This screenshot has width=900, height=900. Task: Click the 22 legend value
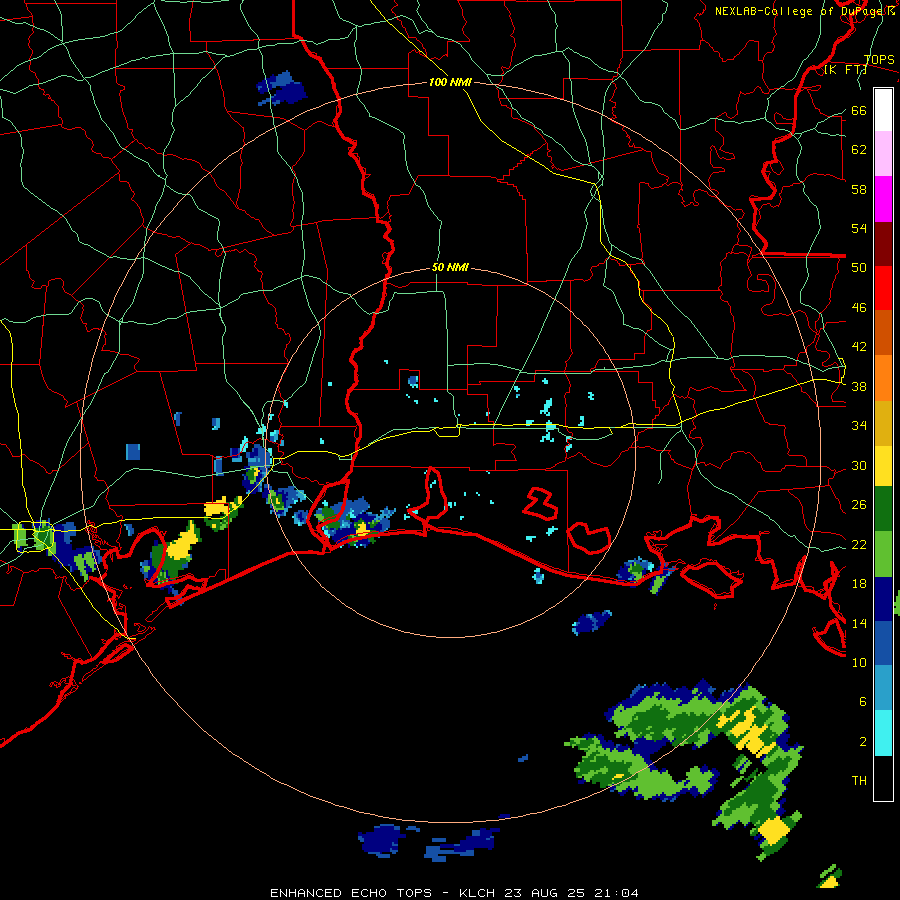click(x=859, y=545)
